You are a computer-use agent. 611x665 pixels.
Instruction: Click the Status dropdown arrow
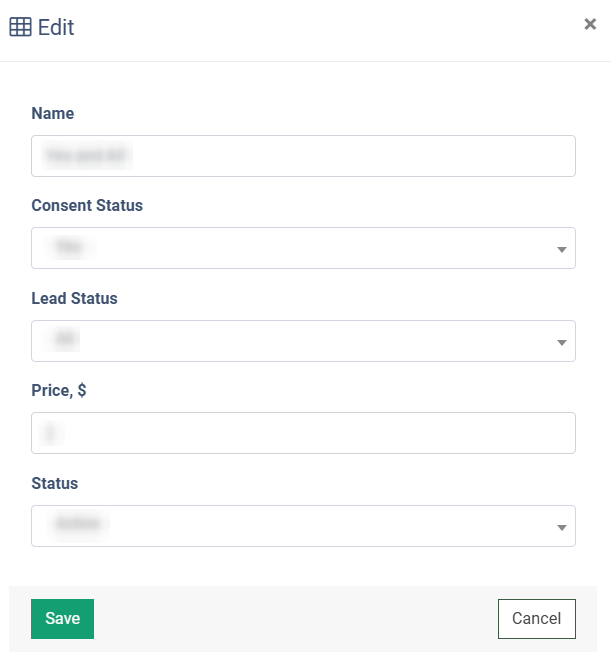[x=561, y=528]
